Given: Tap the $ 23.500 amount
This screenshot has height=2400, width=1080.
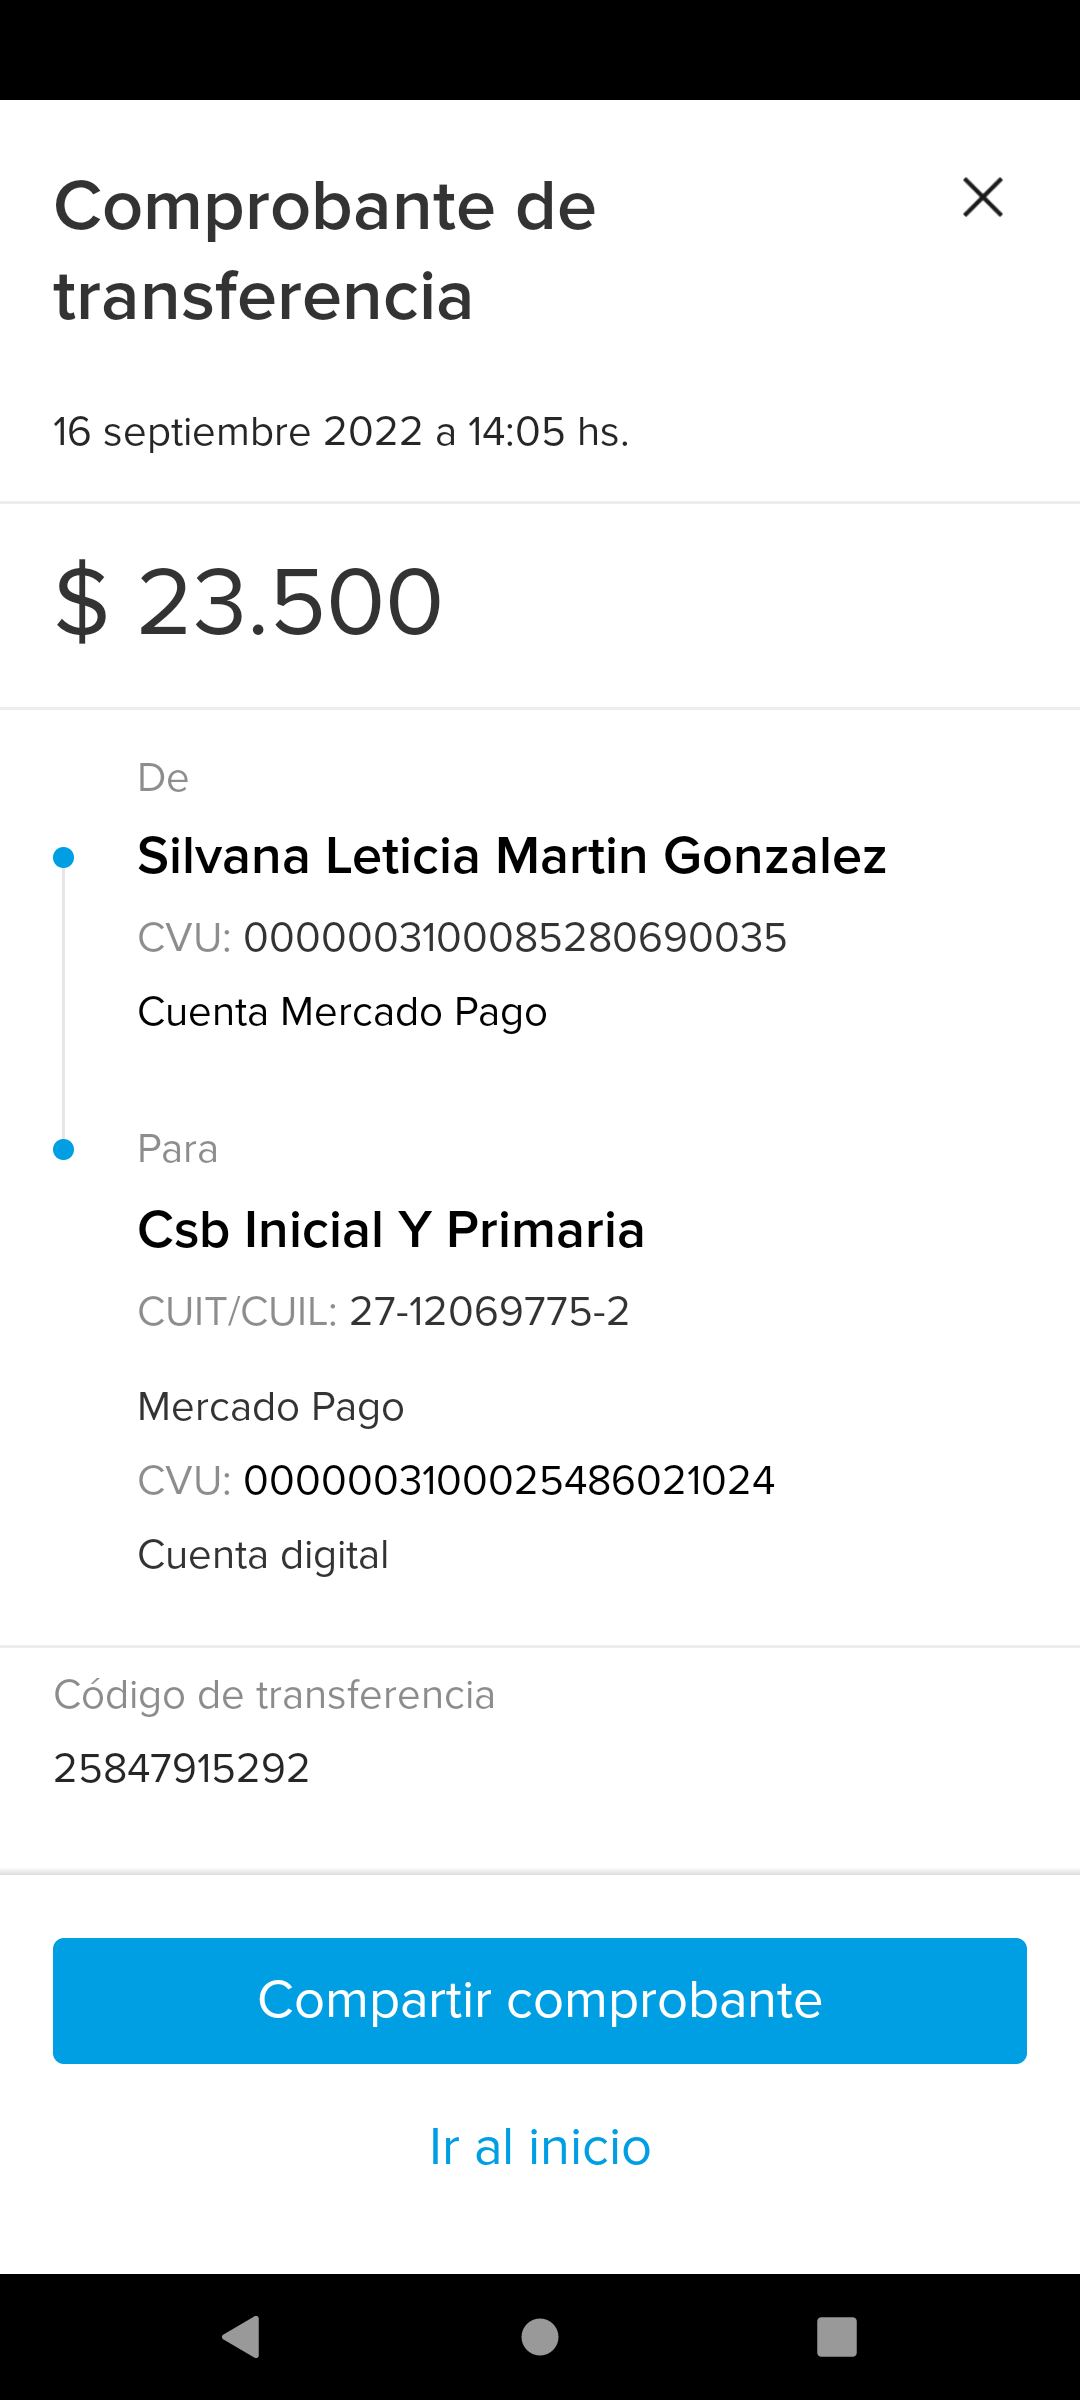Looking at the screenshot, I should [x=248, y=602].
